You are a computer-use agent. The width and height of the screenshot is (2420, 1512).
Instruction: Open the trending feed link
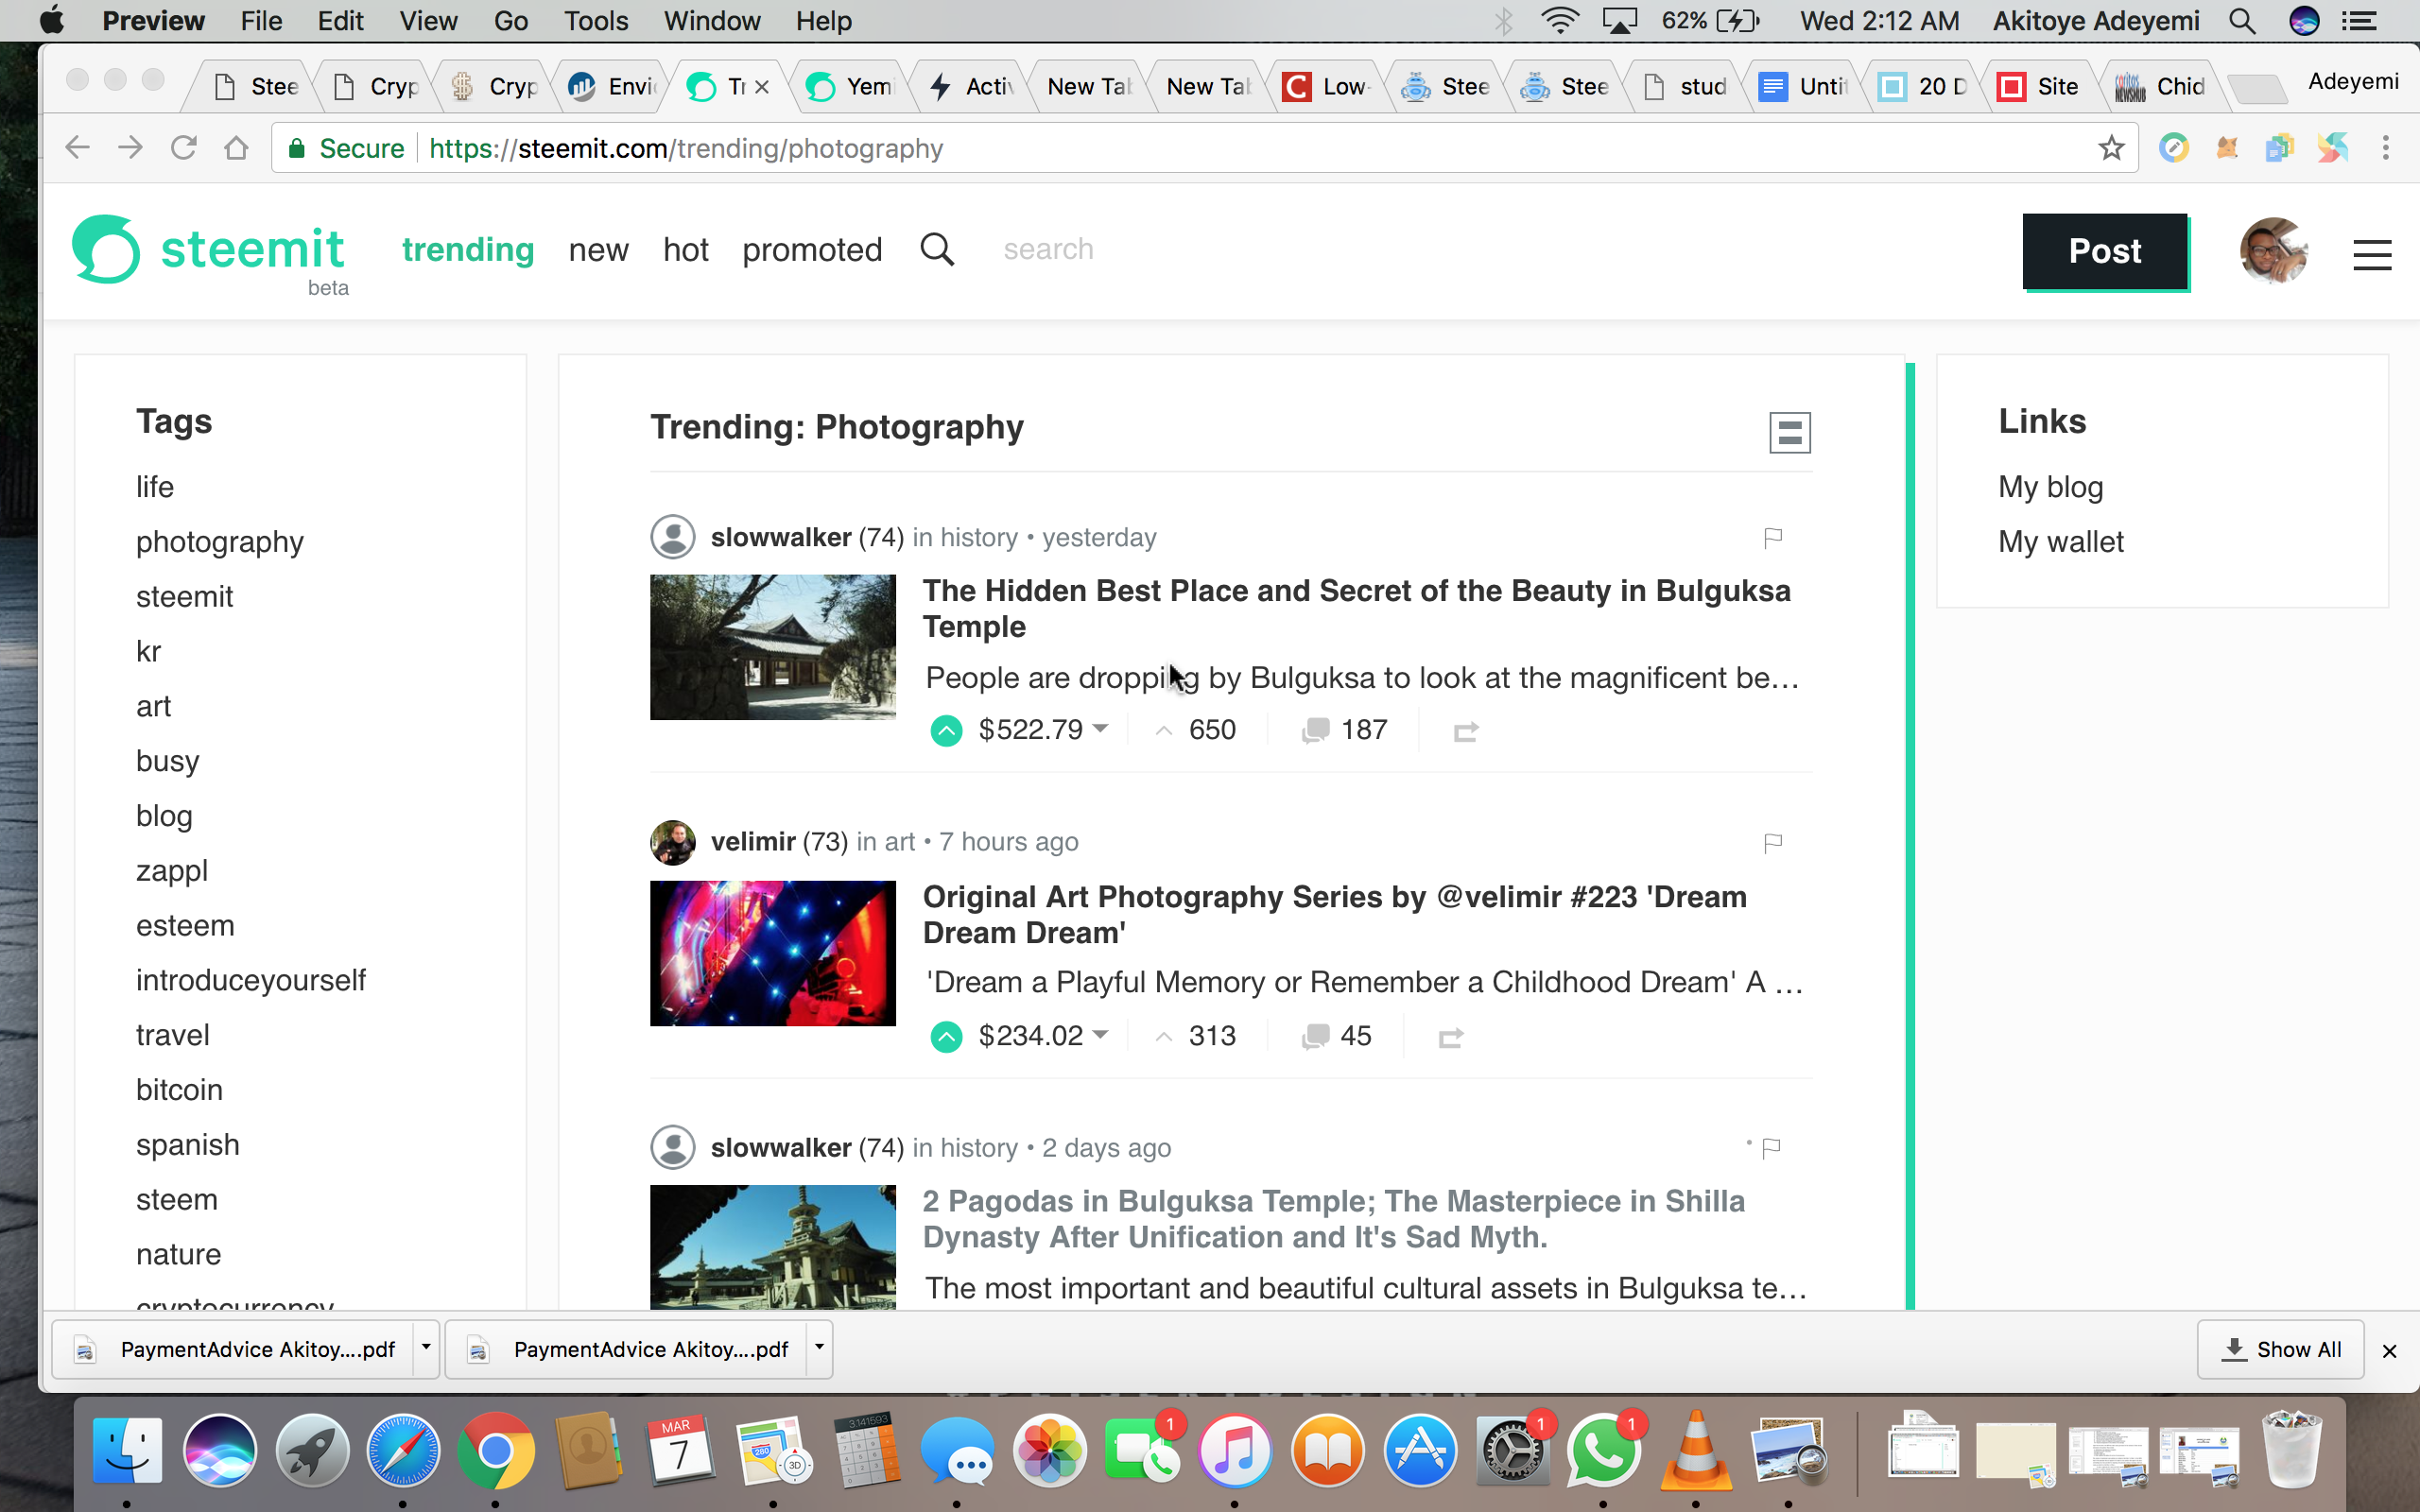468,249
